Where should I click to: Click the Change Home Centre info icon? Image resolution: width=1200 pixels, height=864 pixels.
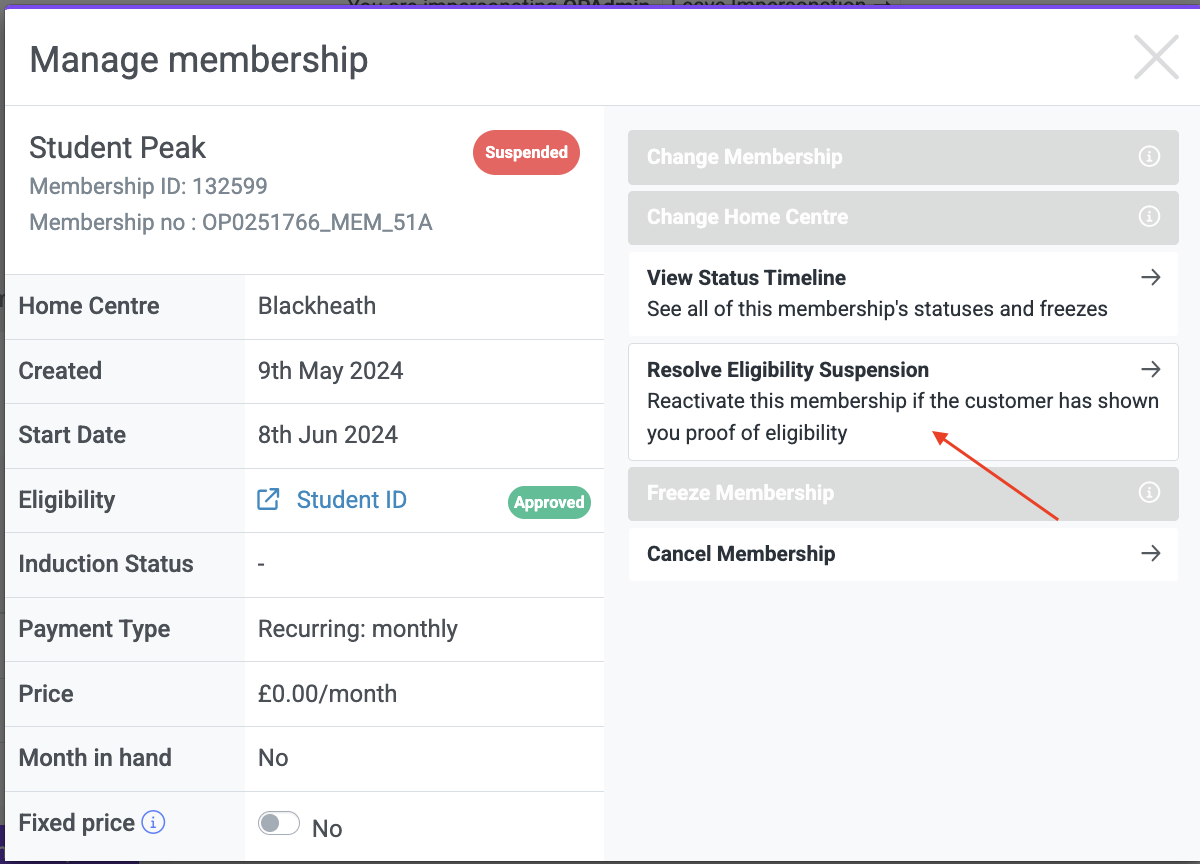(x=1150, y=216)
